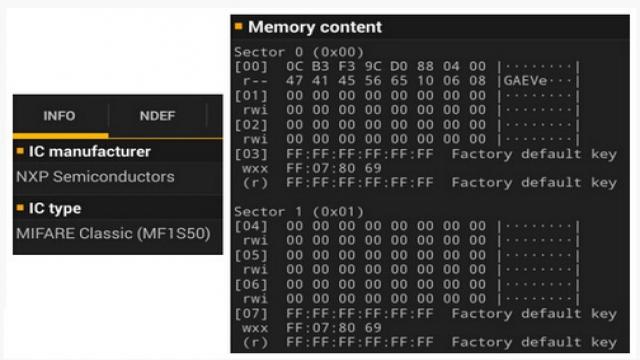This screenshot has height=360, width=640.
Task: Click the Memory content header
Action: [315, 27]
